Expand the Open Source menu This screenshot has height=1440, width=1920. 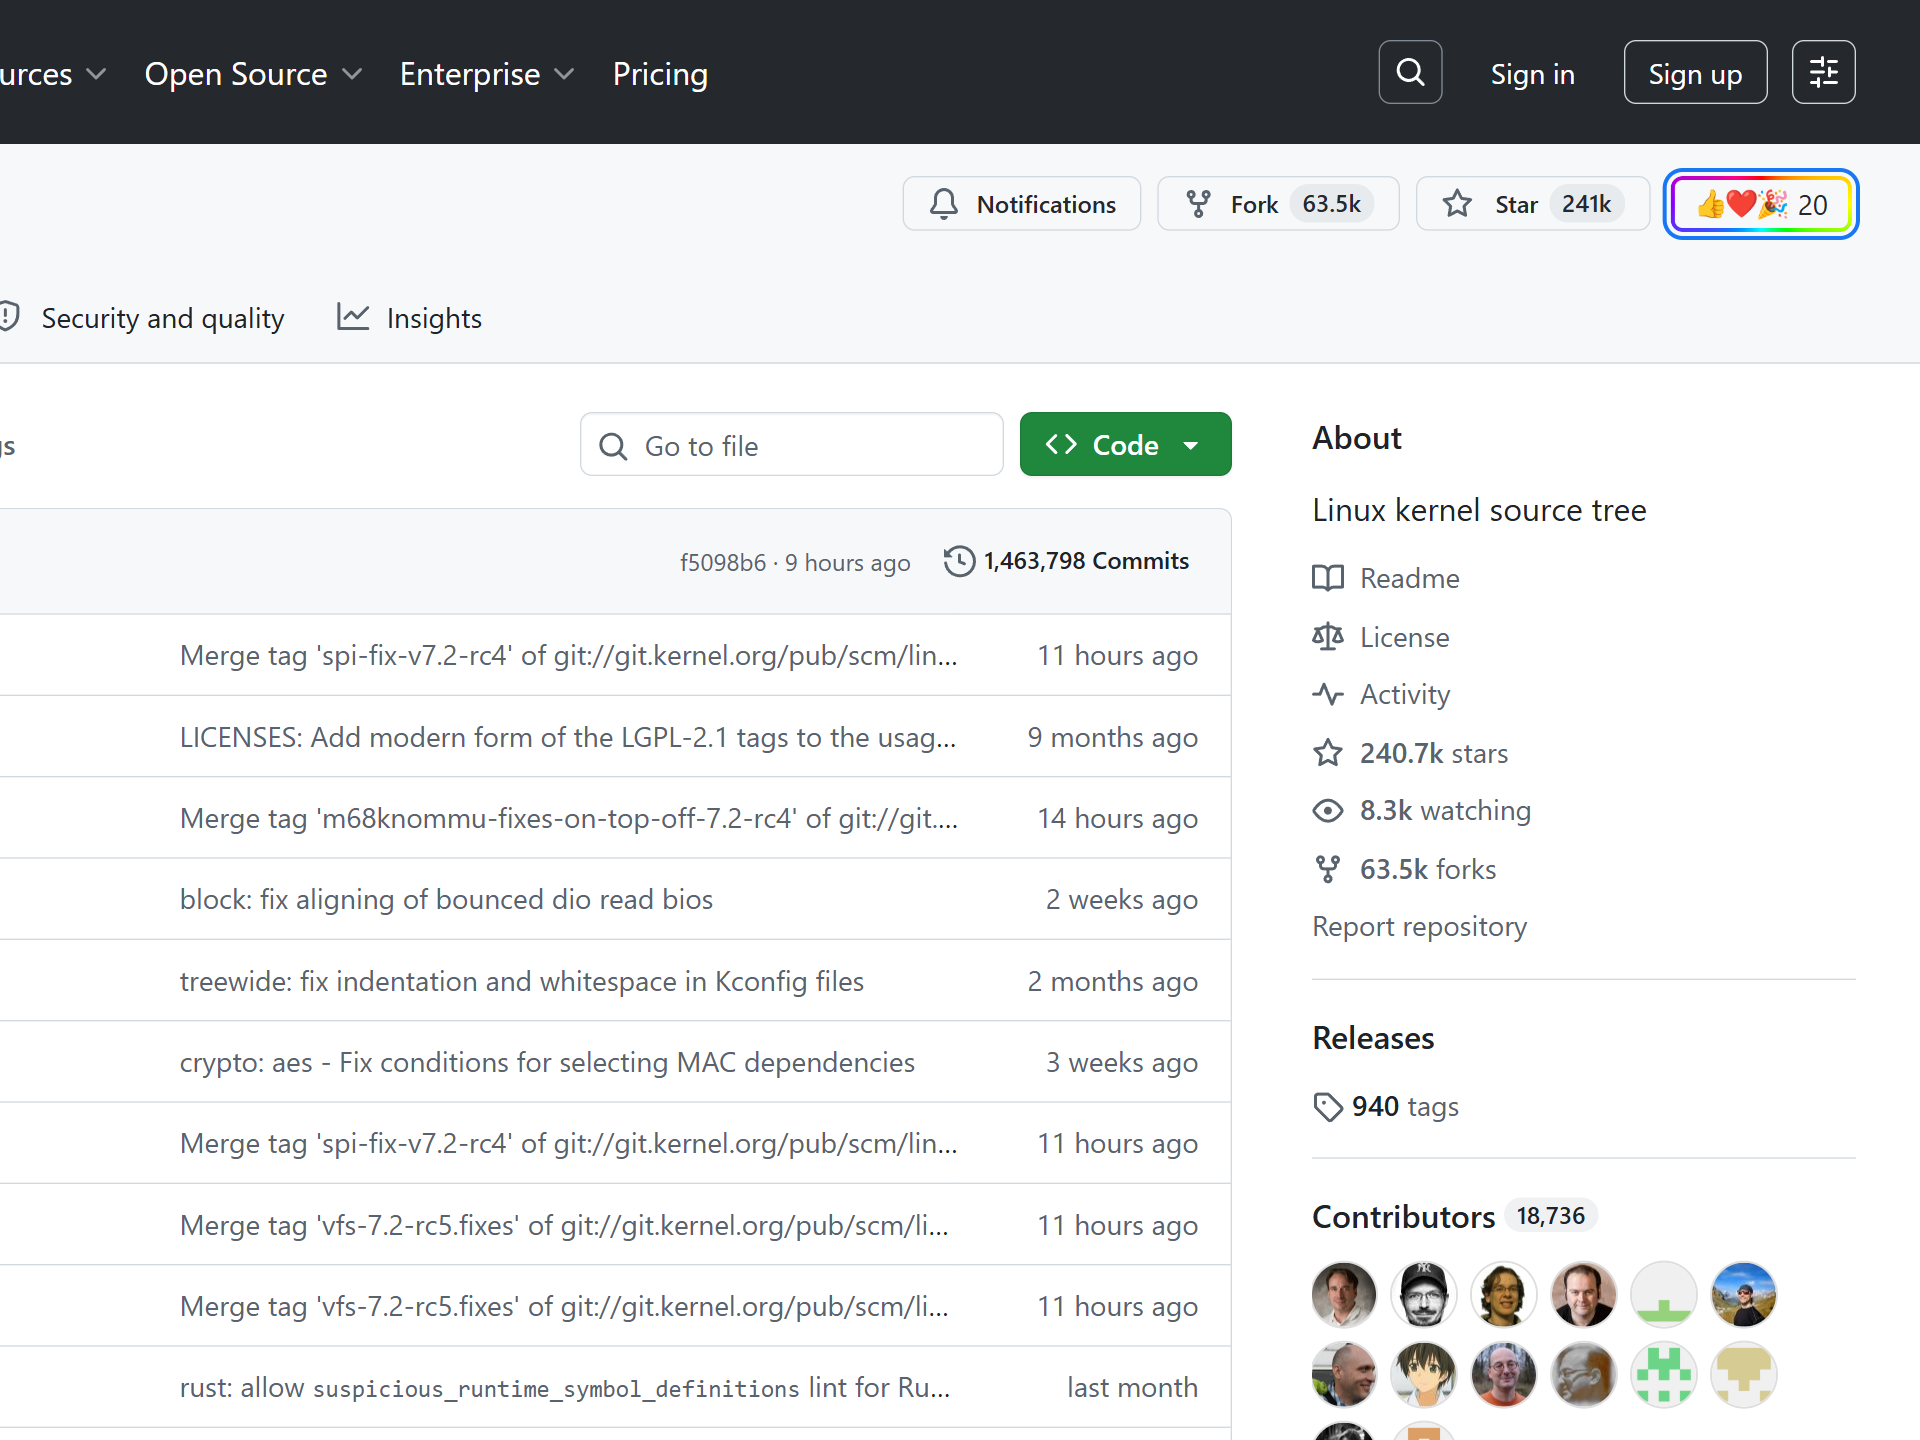[253, 74]
